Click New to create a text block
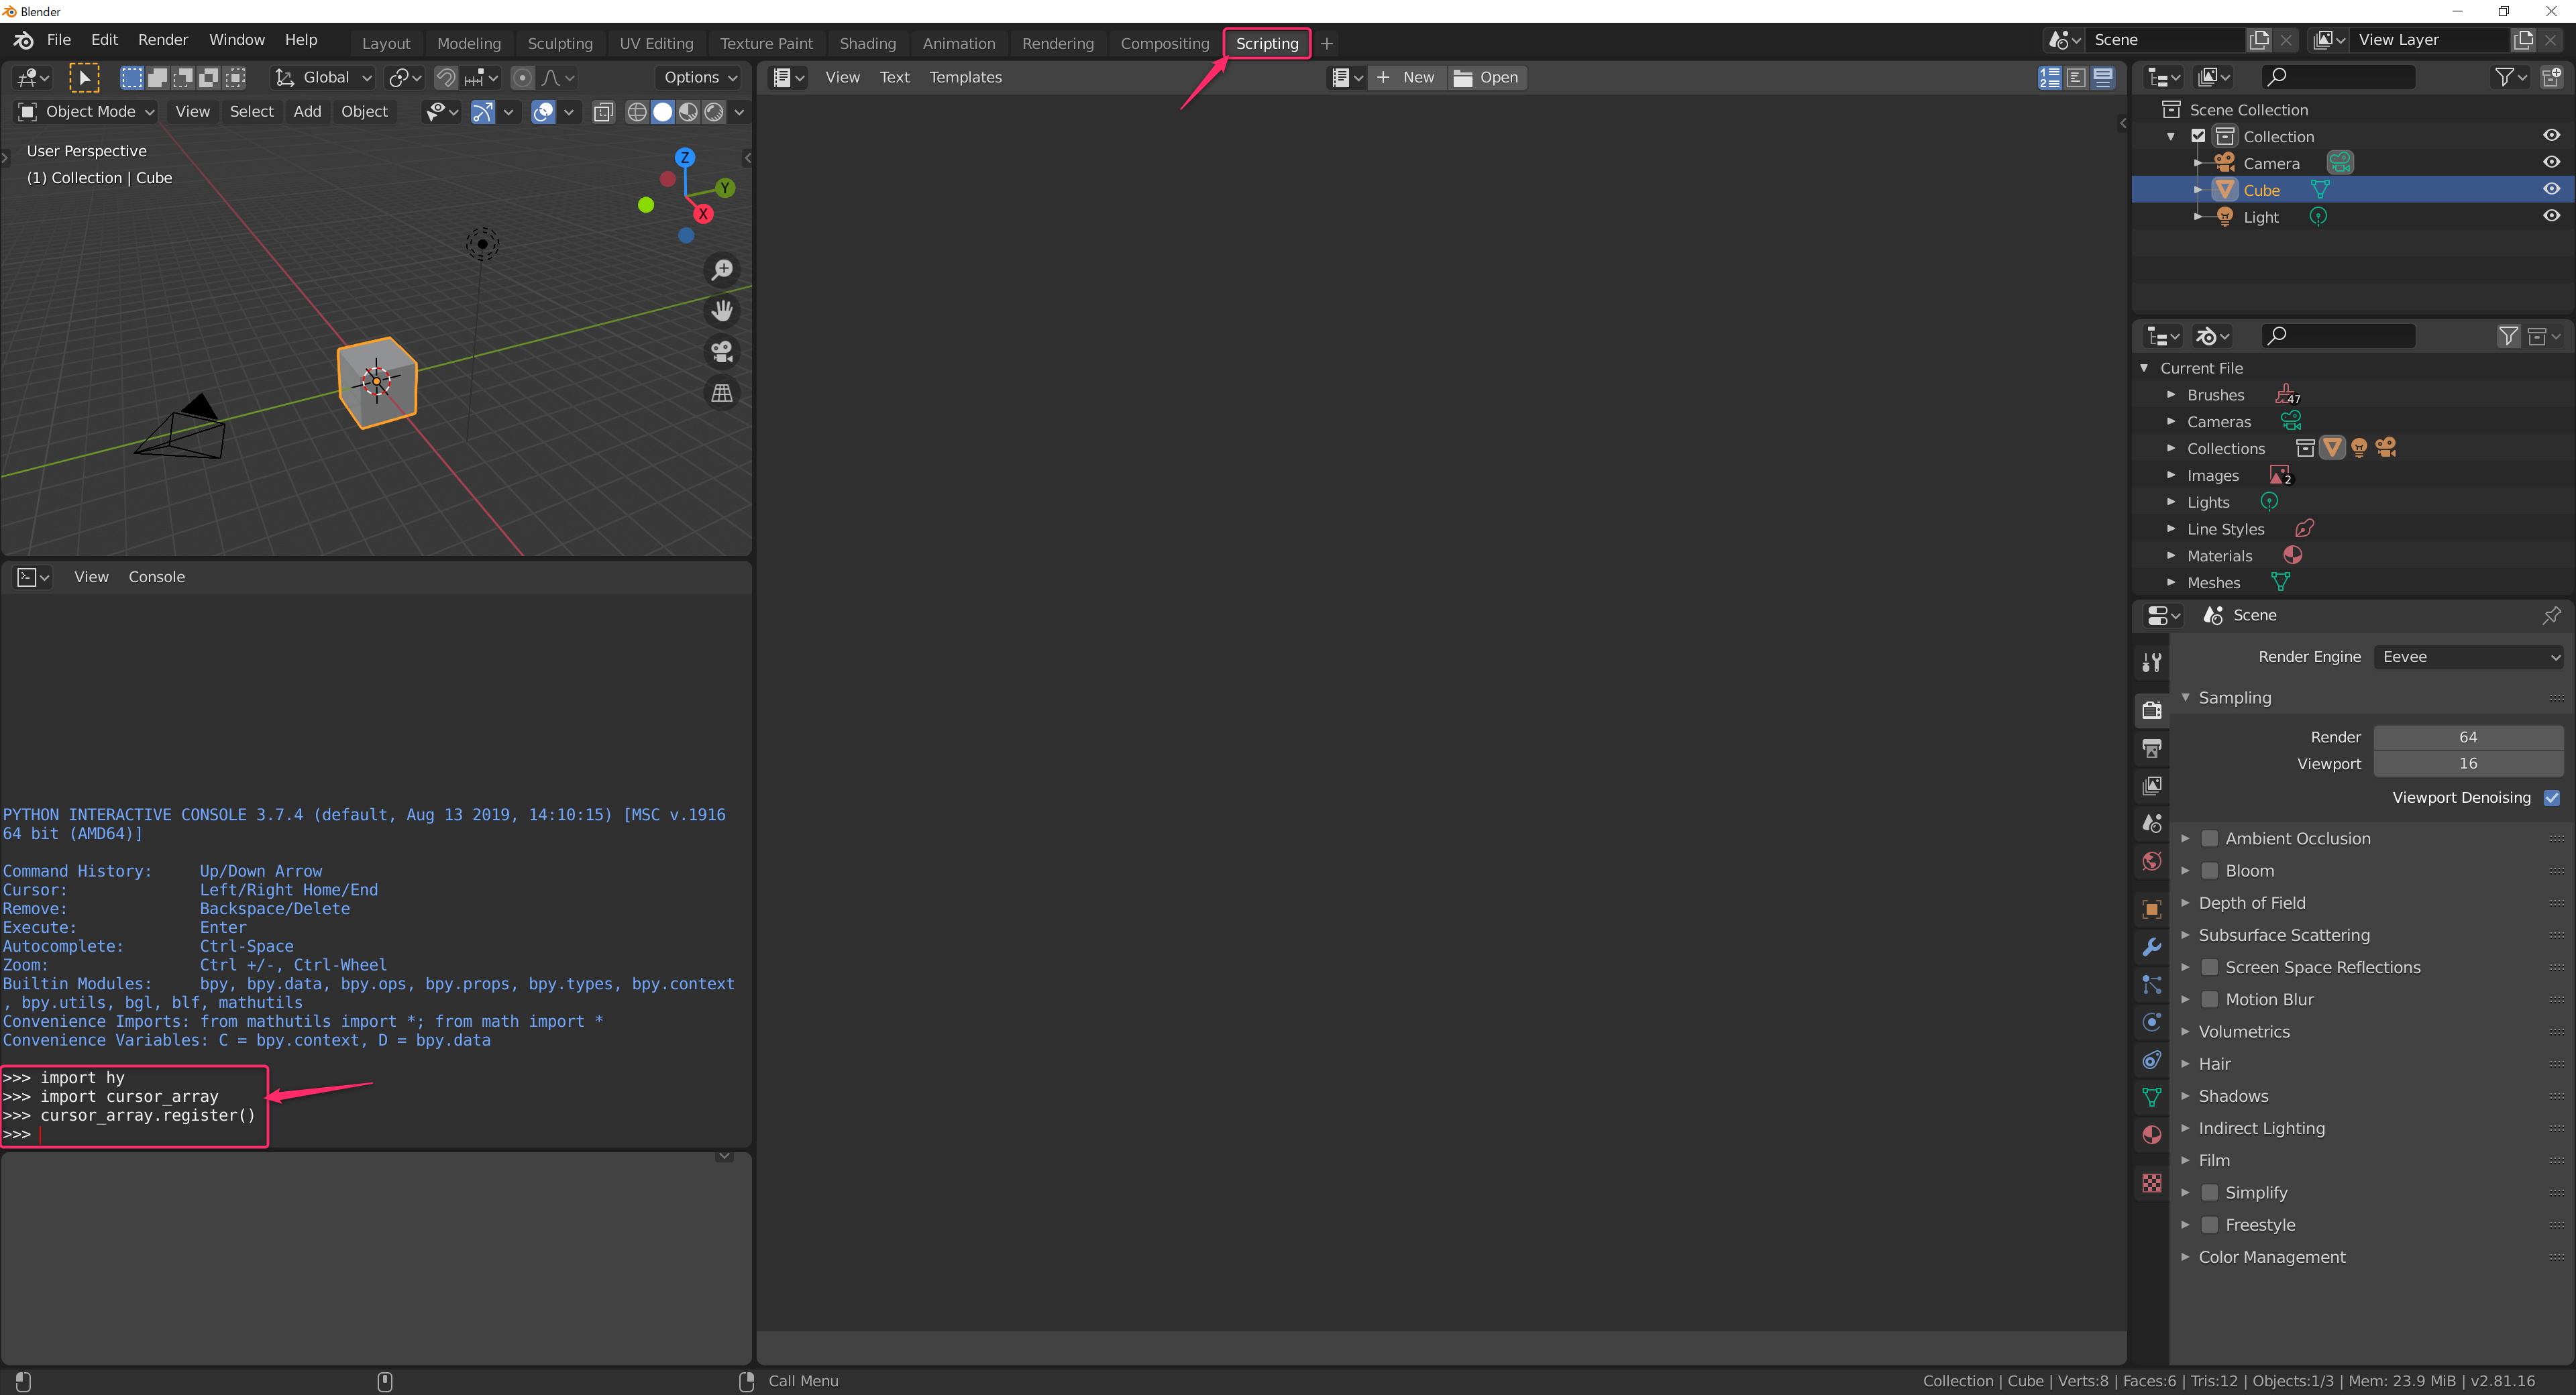Image resolution: width=2576 pixels, height=1395 pixels. (1407, 77)
